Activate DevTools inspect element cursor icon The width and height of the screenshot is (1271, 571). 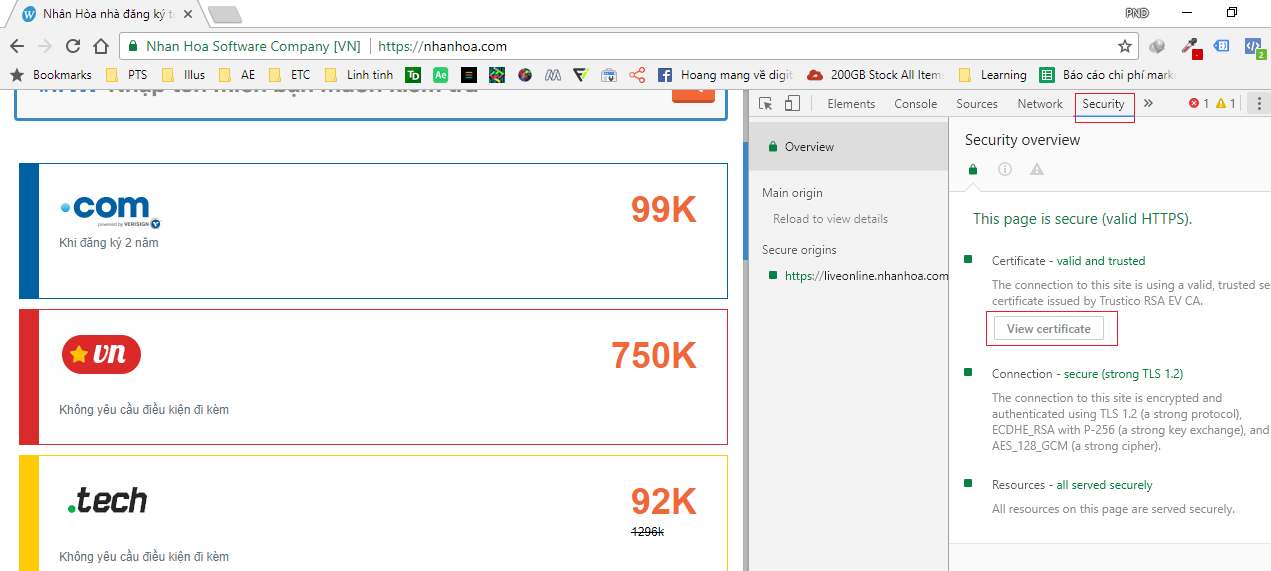pyautogui.click(x=766, y=104)
